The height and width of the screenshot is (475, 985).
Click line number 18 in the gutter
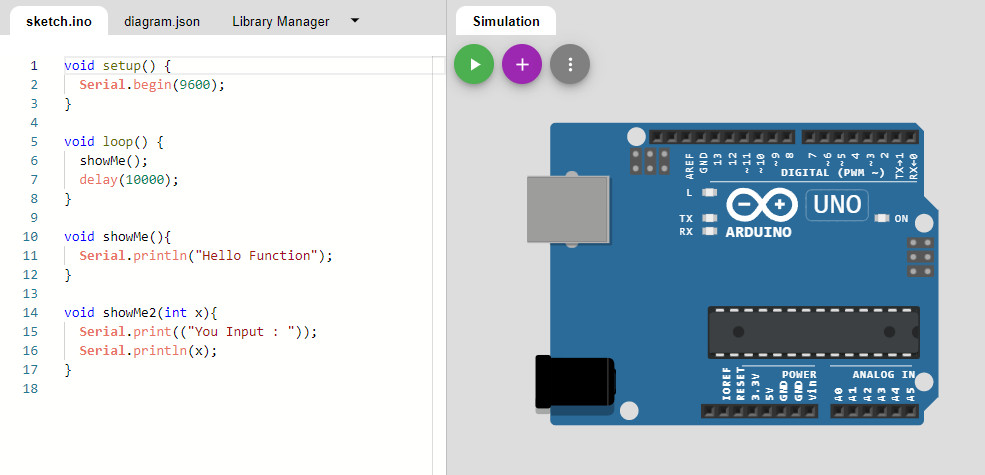click(31, 388)
